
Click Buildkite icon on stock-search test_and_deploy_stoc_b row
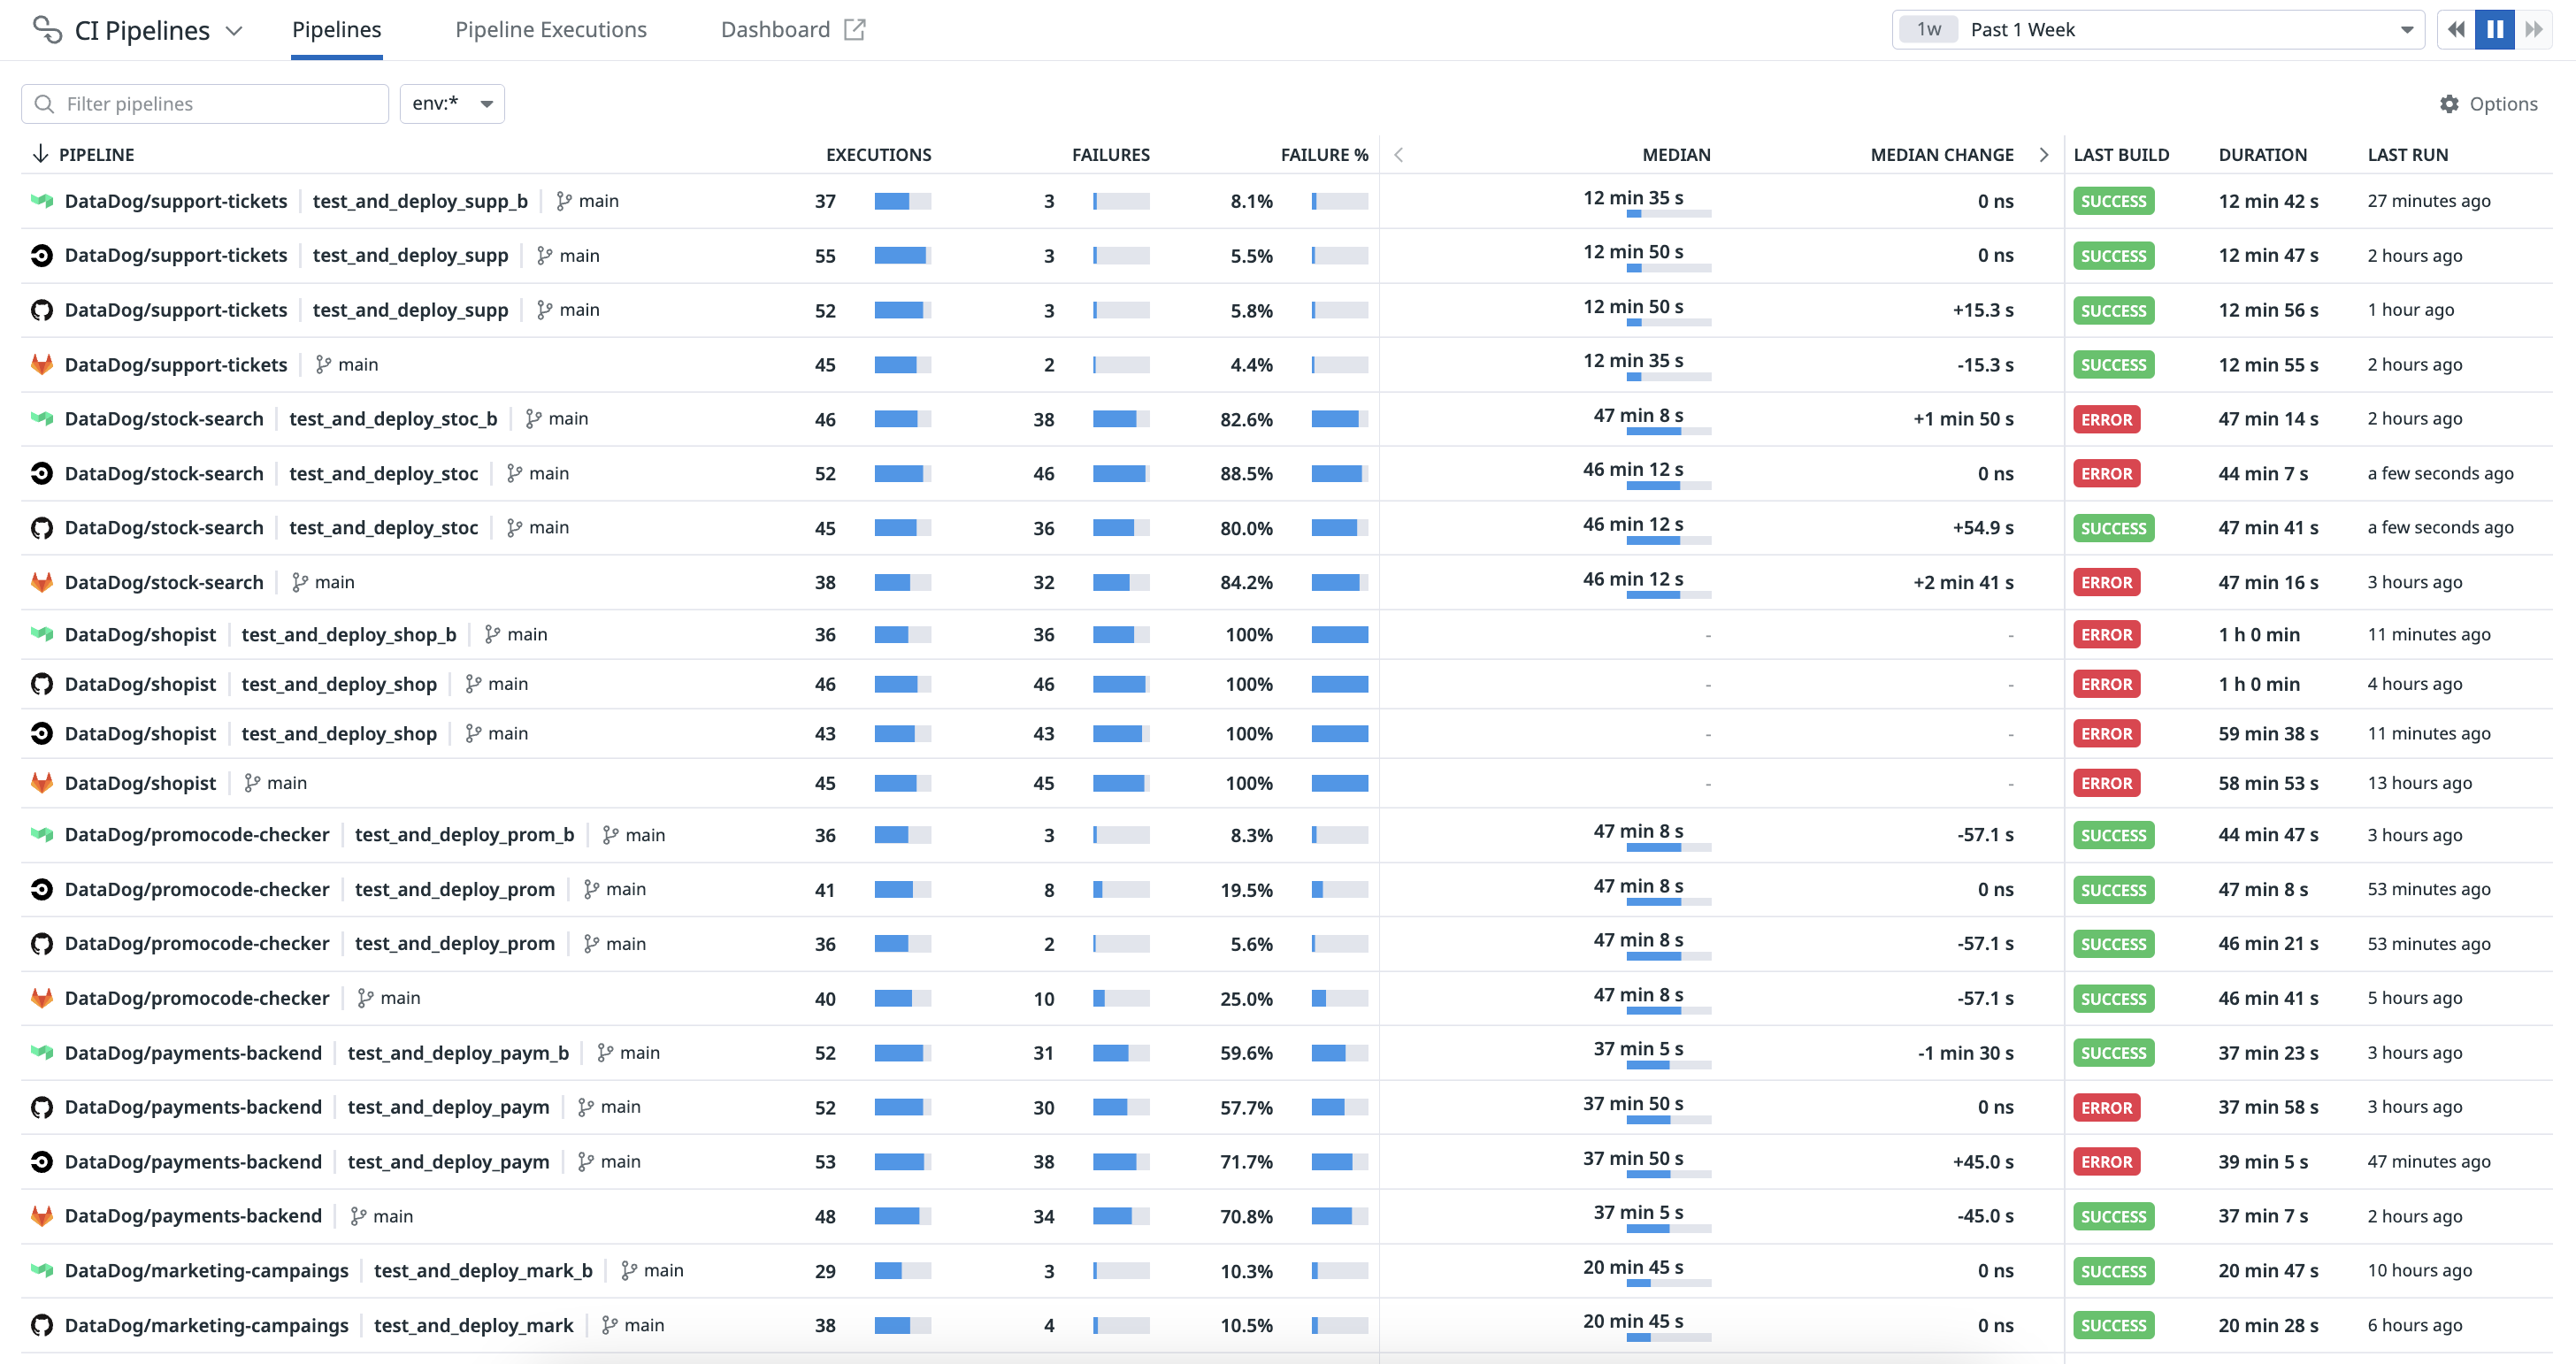pos(42,419)
